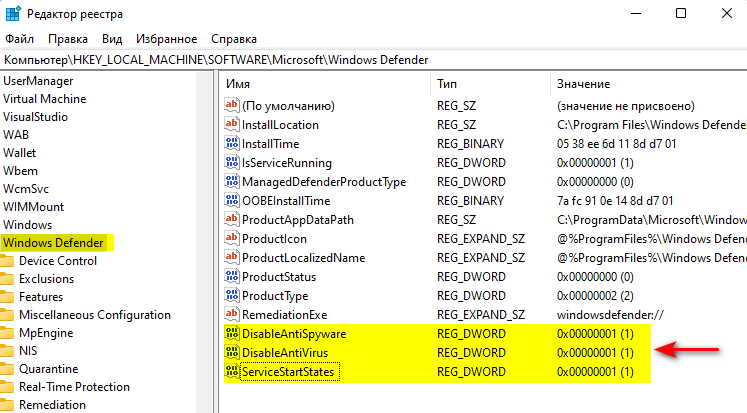Select the ServiceStartStates value icon
This screenshot has width=747, height=413.
coord(232,372)
